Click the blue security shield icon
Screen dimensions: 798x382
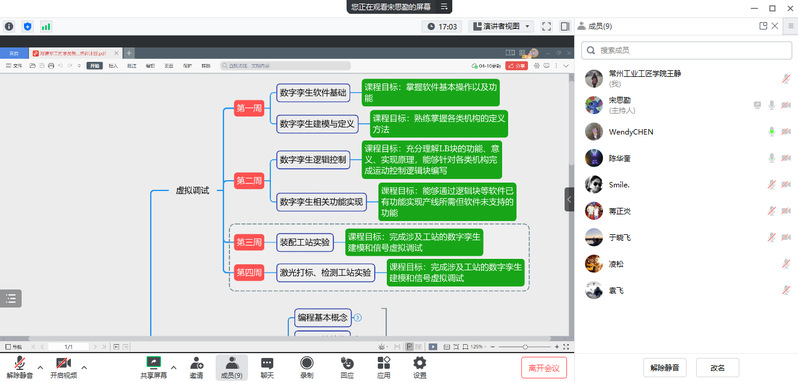click(x=27, y=26)
